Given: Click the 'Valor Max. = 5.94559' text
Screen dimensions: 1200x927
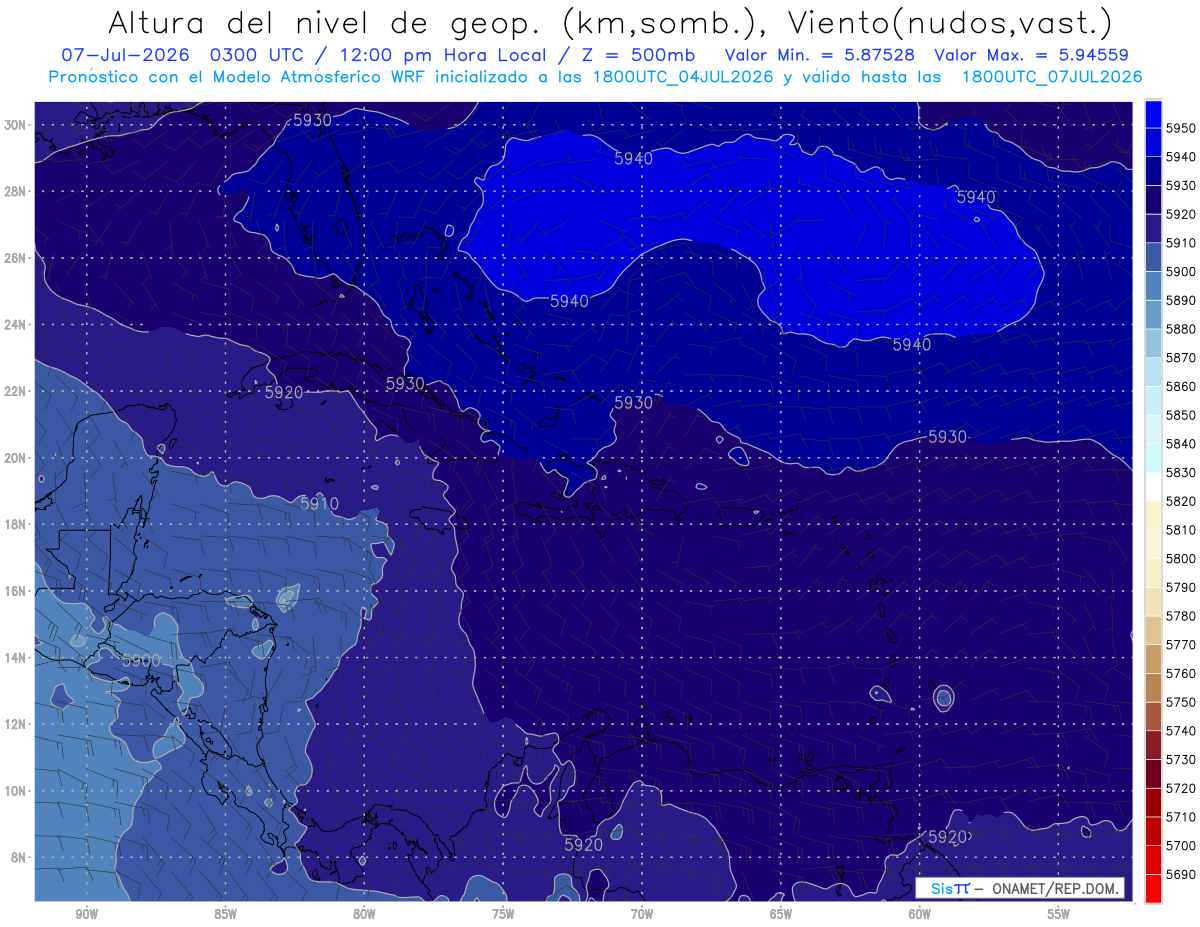Looking at the screenshot, I should coord(1033,55).
